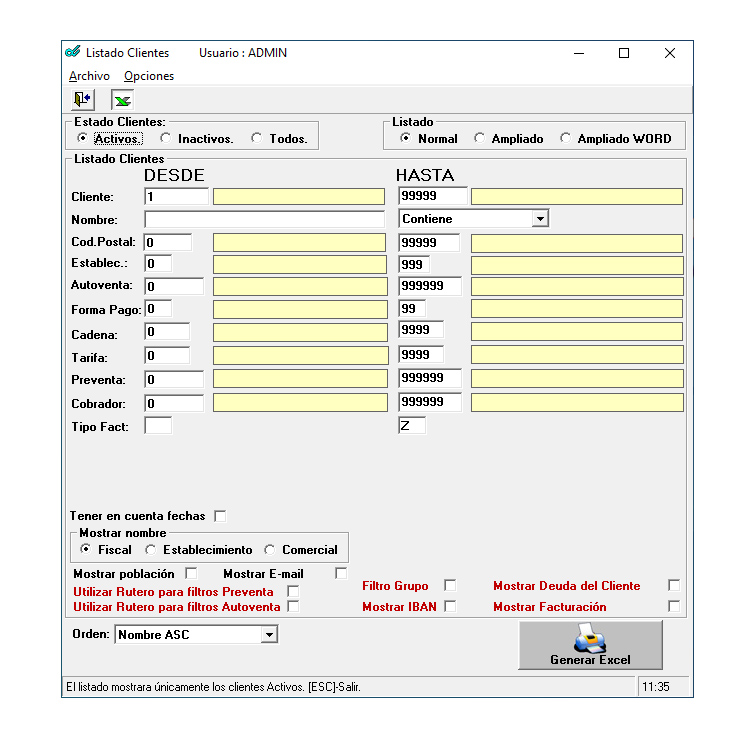Enable Mostrar población checkbox
756x739 pixels.
coord(191,573)
